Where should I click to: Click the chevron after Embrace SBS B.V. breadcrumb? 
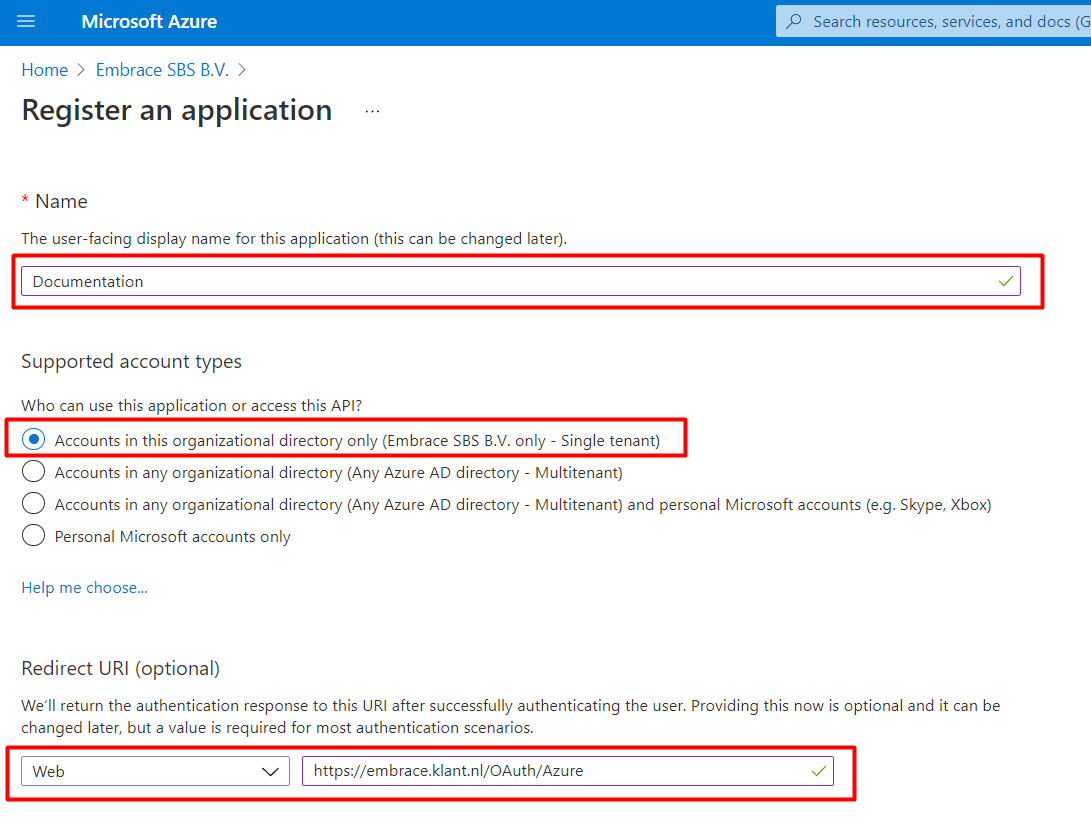[242, 70]
